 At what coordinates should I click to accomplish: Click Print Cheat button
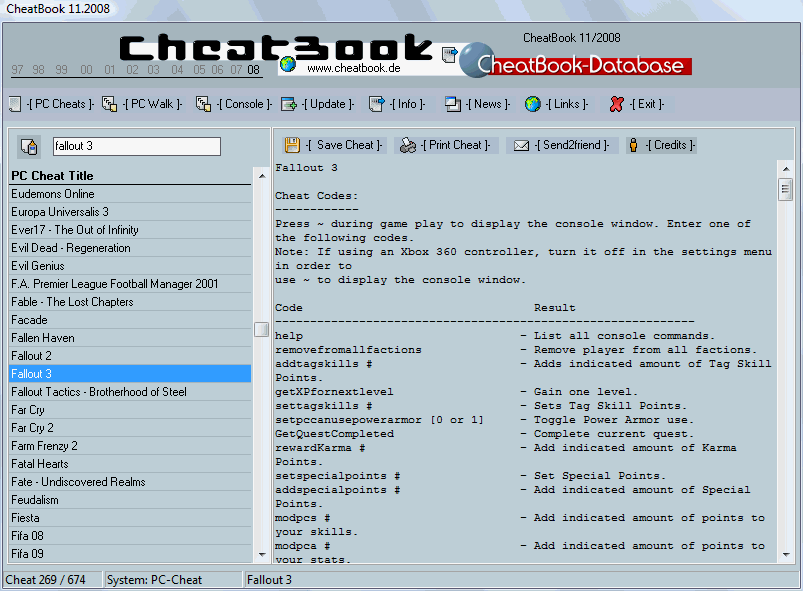[x=445, y=145]
